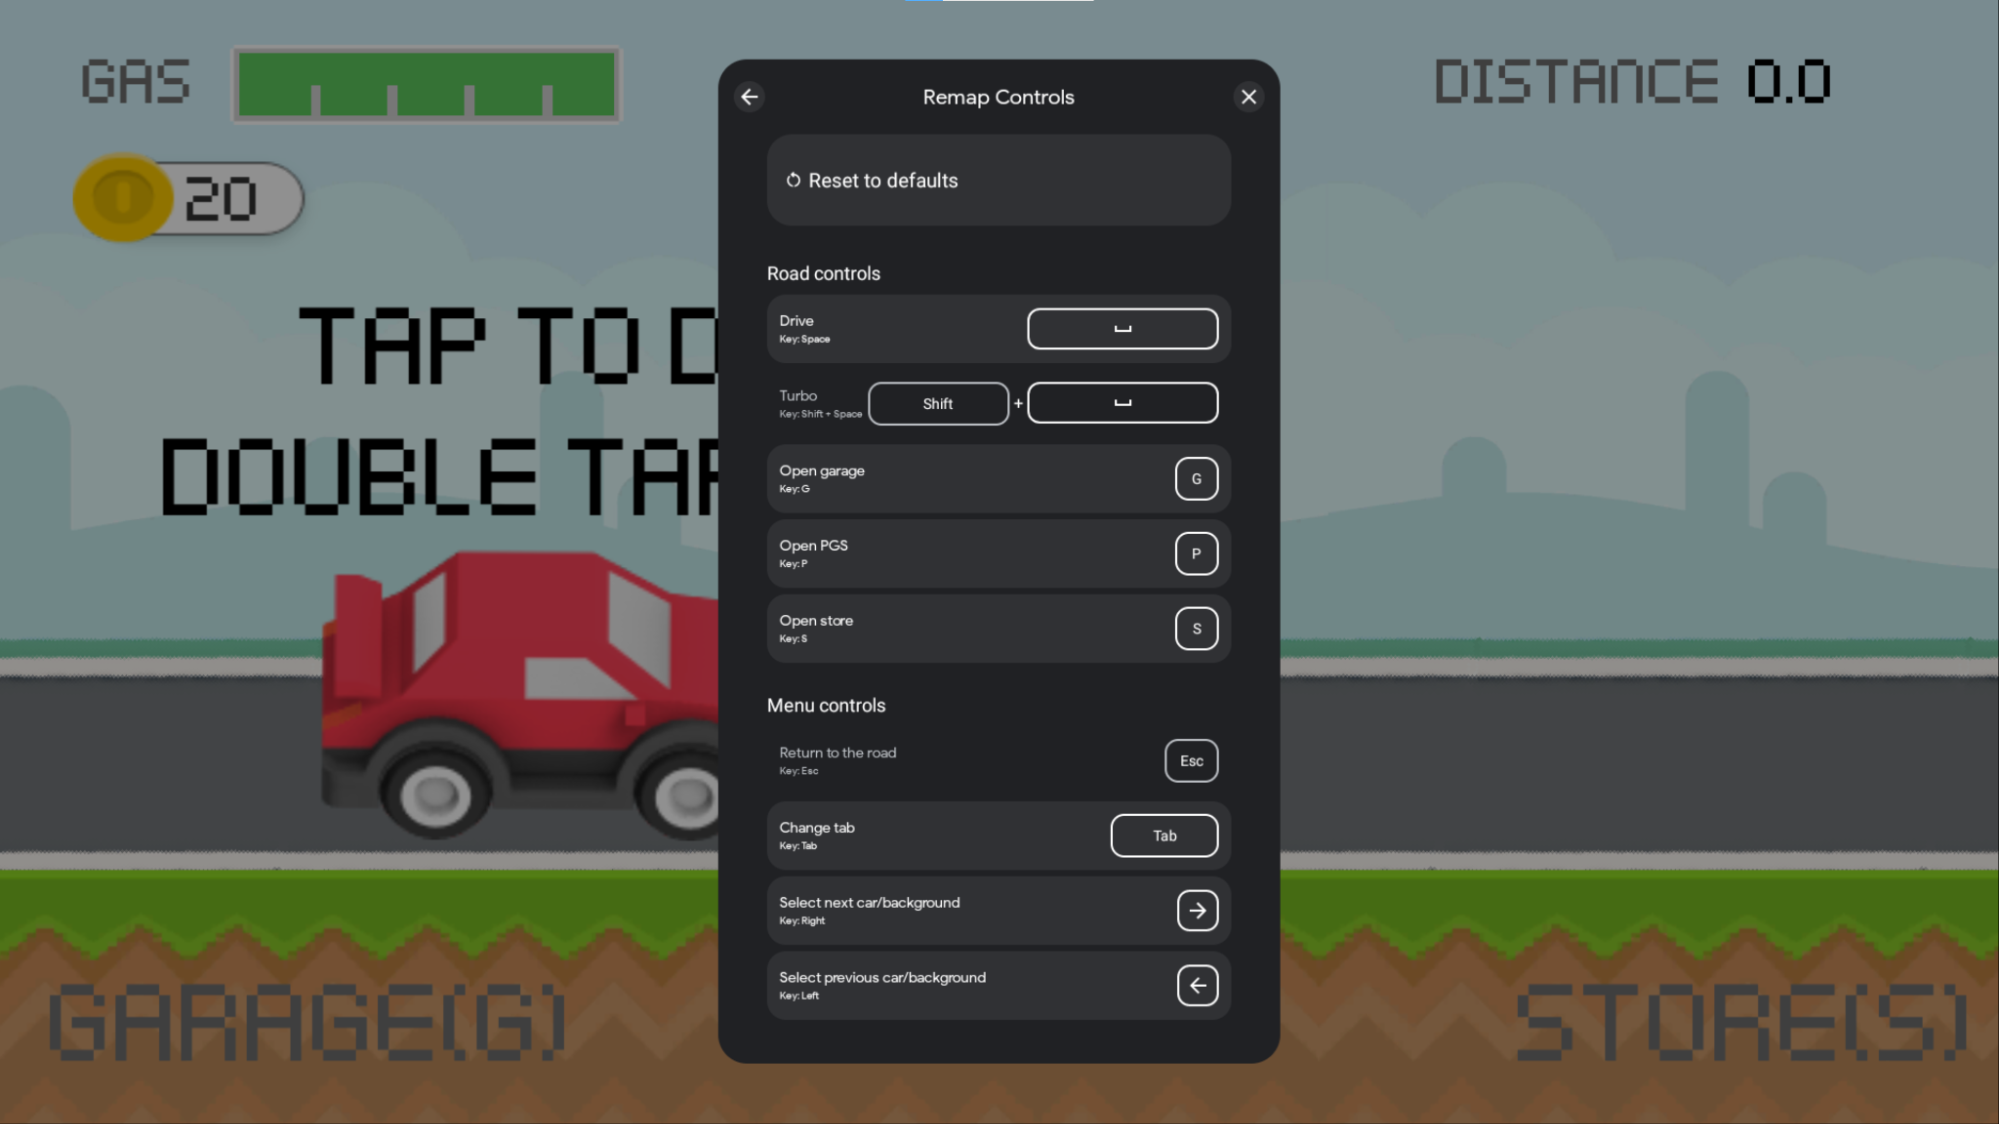
Task: Click the Menu controls section header
Action: pos(825,705)
